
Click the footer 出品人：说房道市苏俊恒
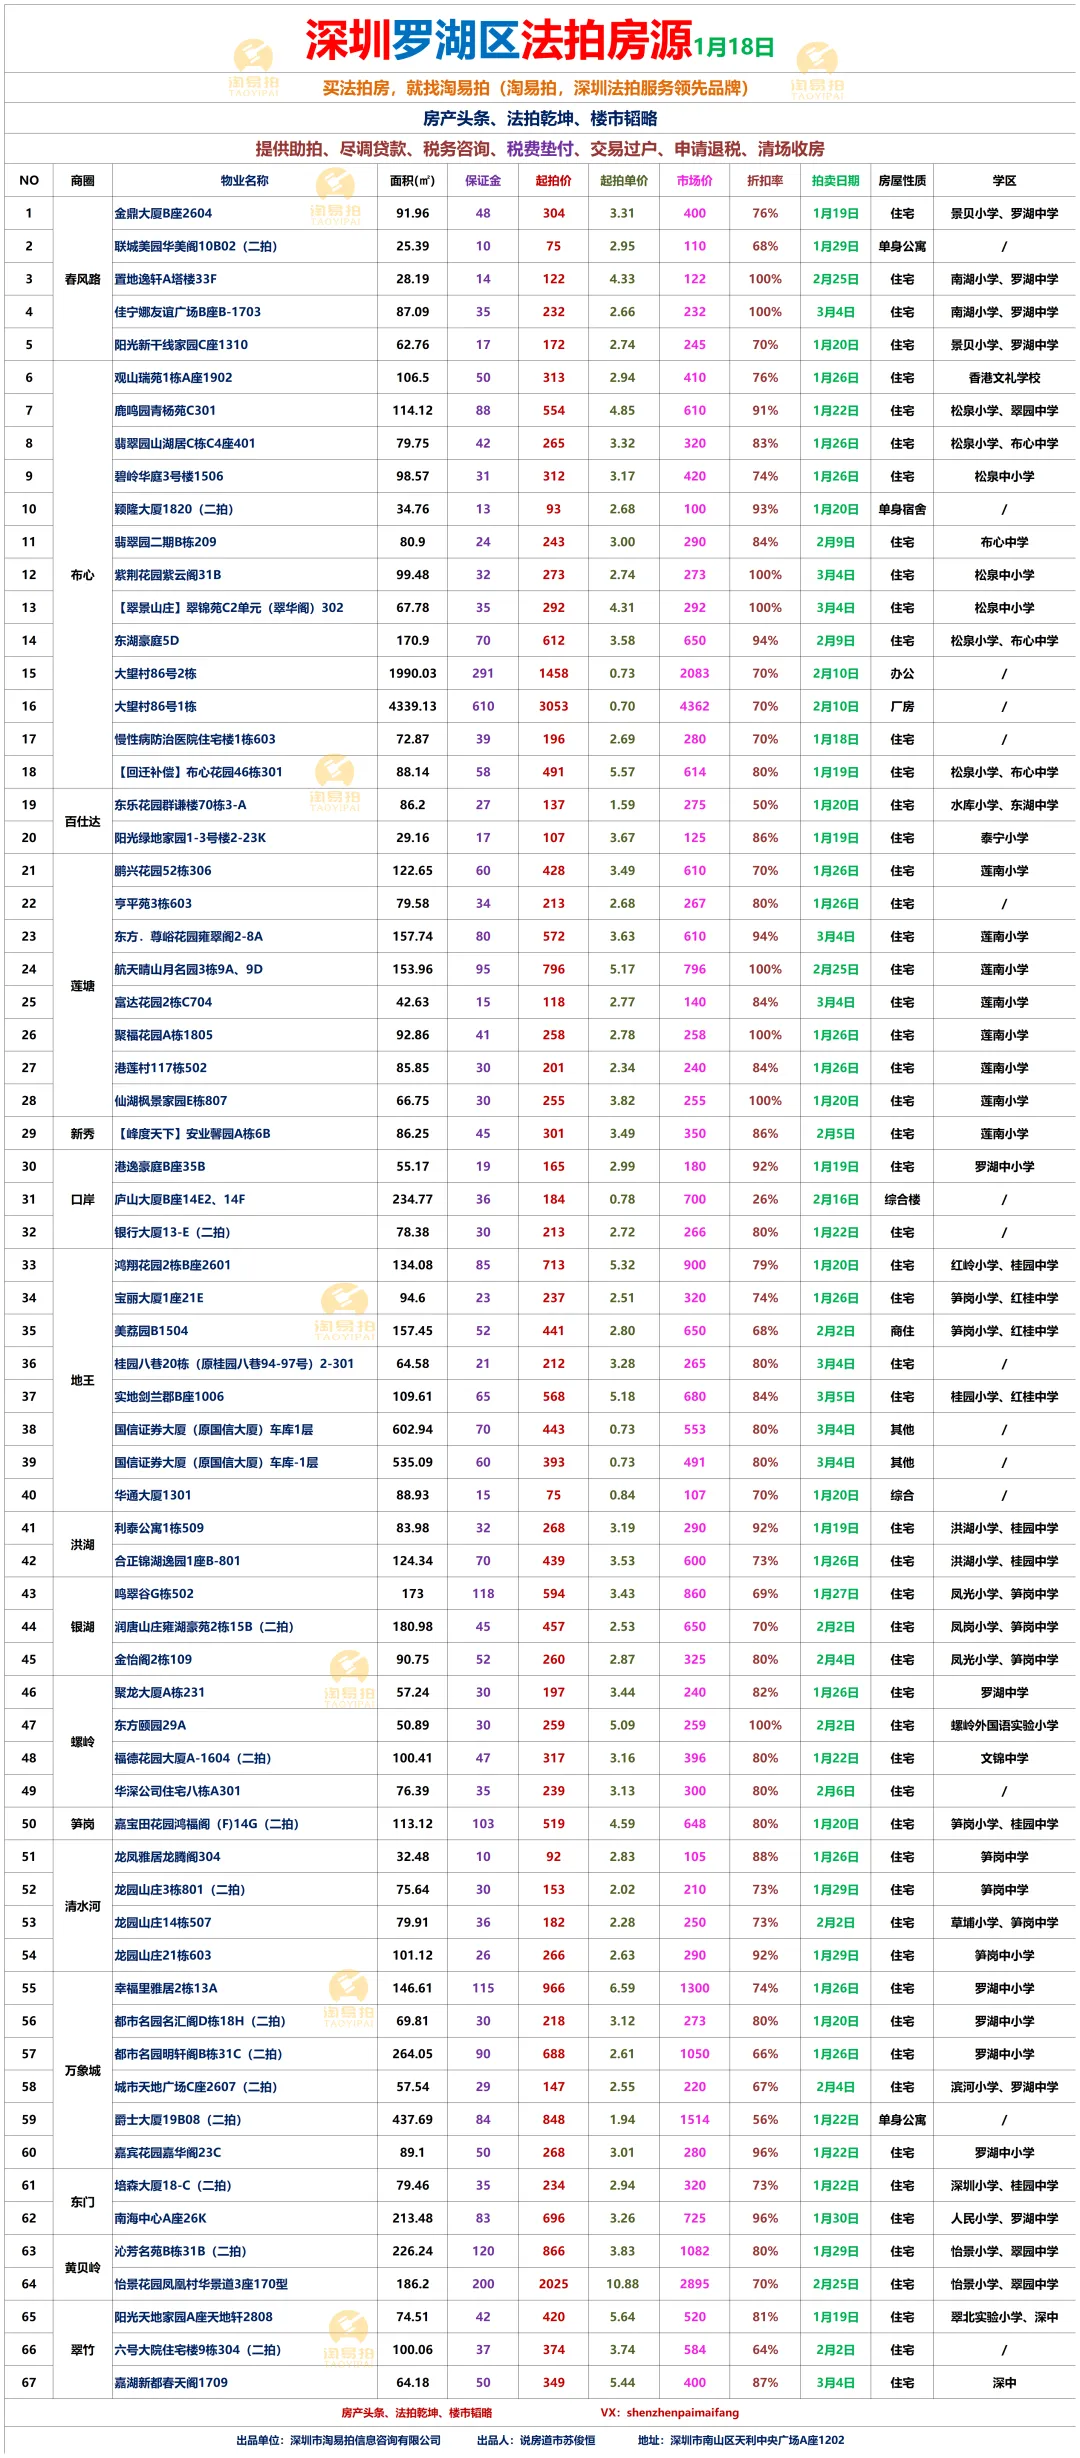tap(536, 2440)
